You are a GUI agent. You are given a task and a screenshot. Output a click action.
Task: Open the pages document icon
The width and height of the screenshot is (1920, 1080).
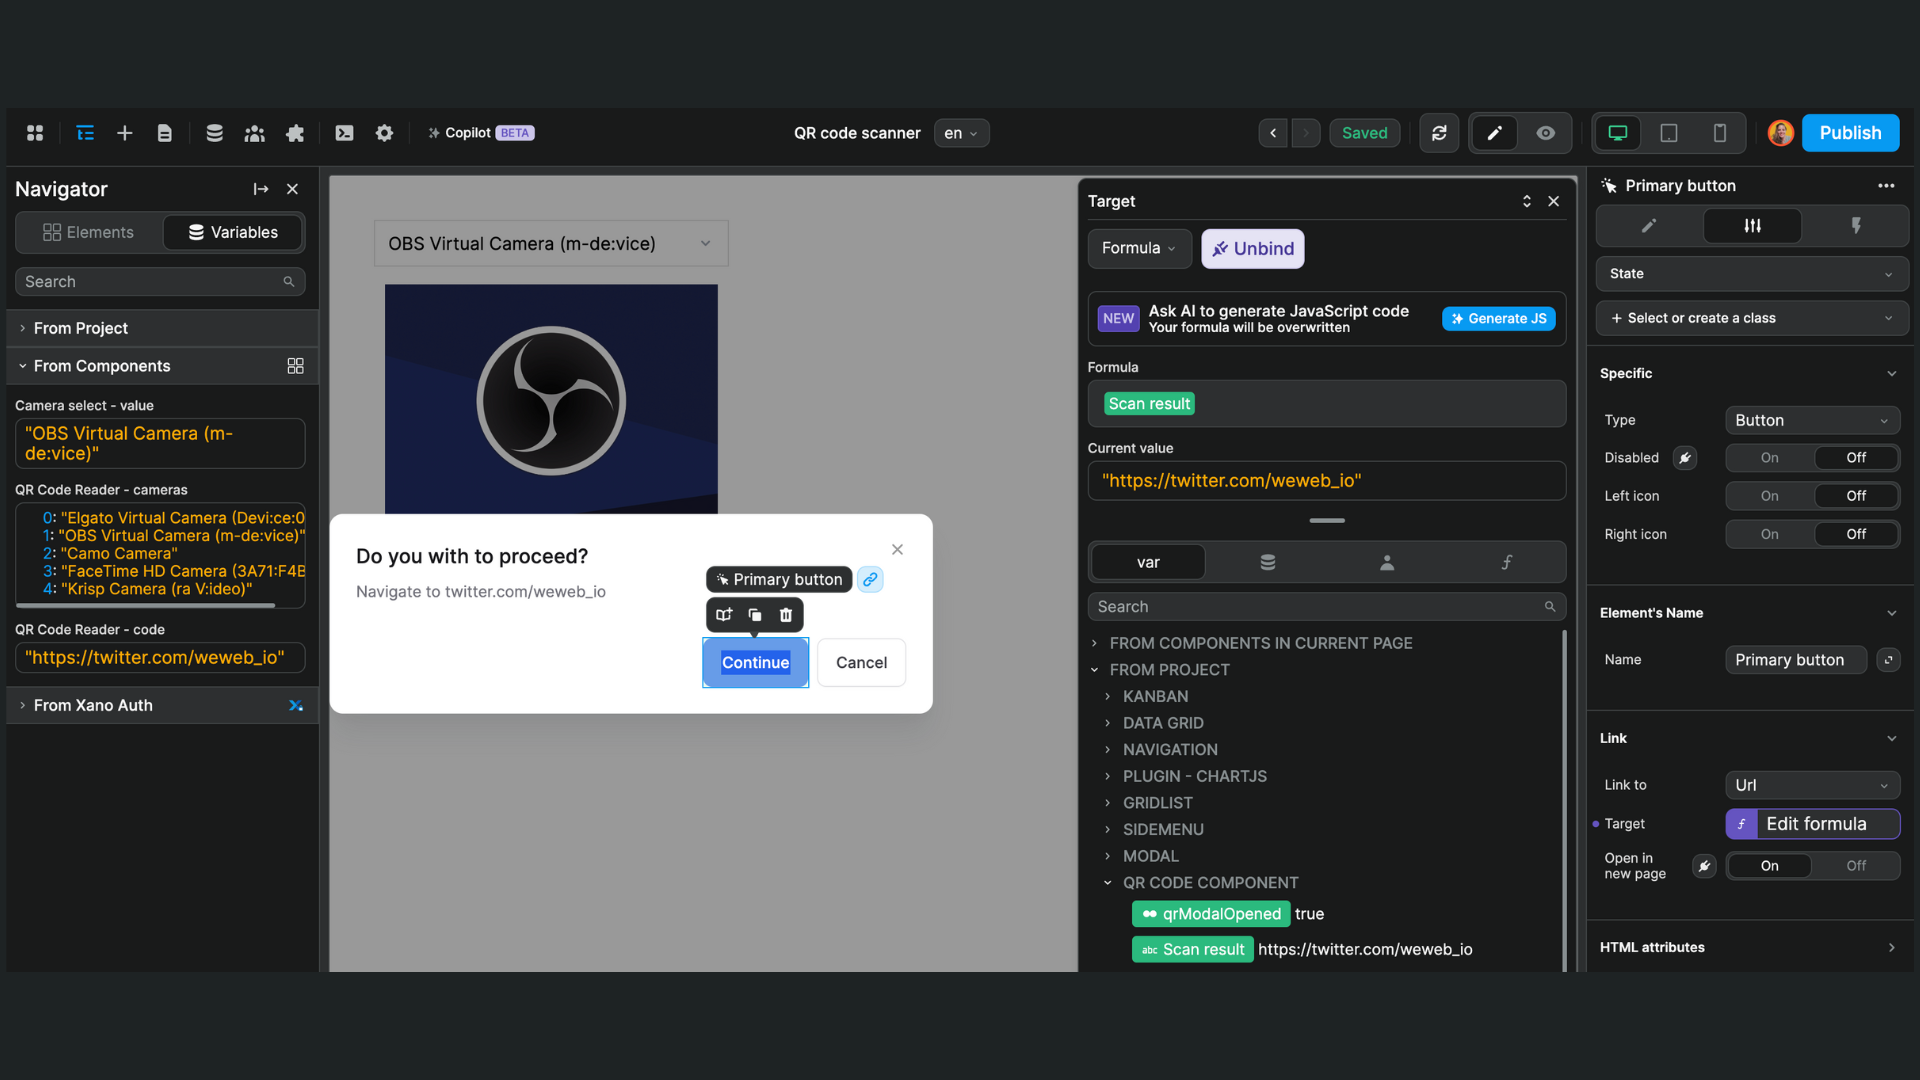(165, 133)
